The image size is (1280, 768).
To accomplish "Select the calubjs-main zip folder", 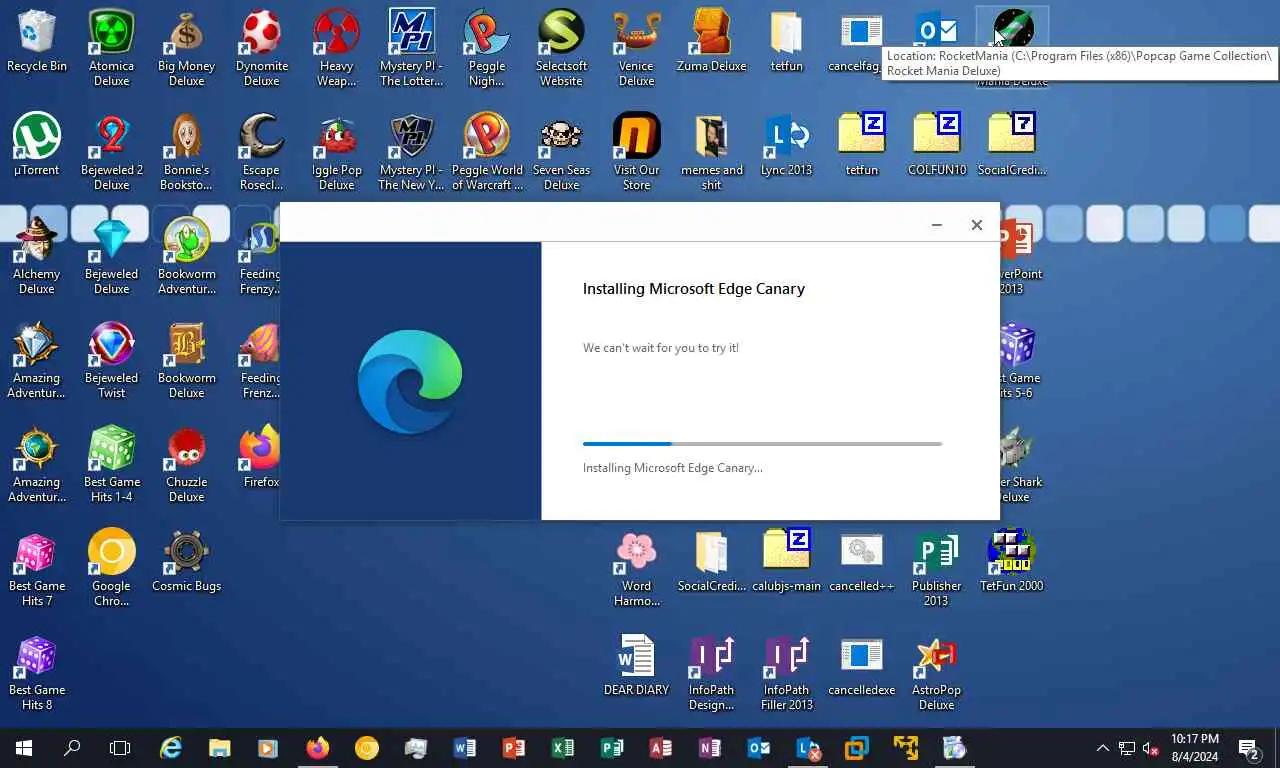I will click(786, 561).
